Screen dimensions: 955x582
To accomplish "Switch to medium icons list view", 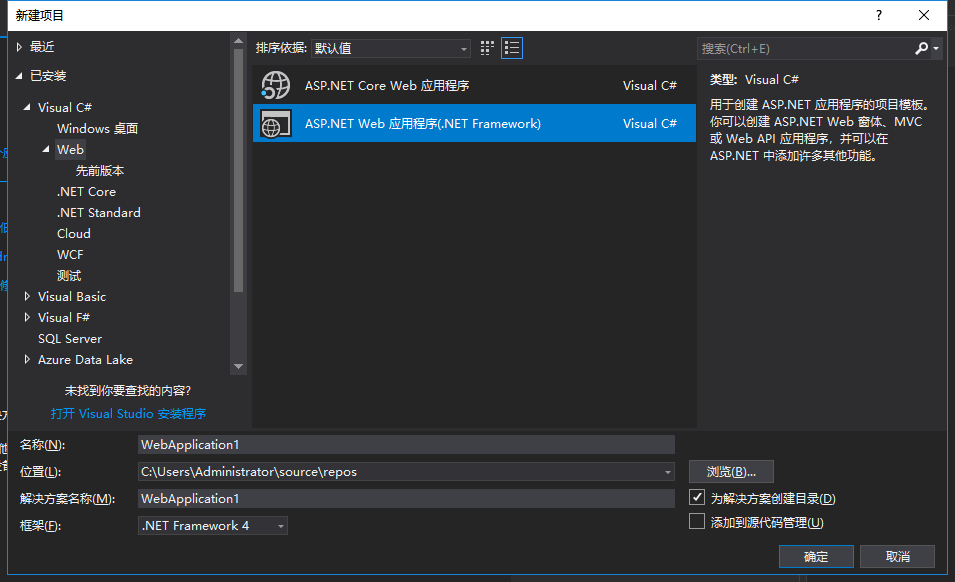I will coord(512,48).
